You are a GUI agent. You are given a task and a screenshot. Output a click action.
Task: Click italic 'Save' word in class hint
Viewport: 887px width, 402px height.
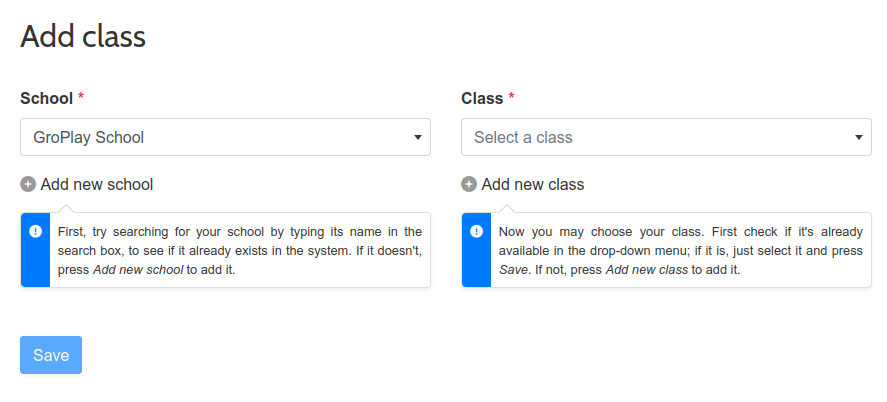(513, 270)
